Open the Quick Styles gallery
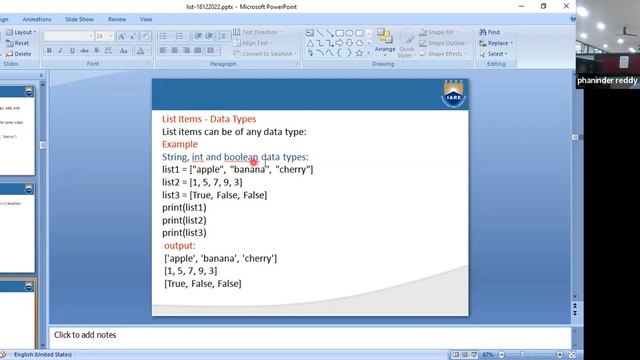Image resolution: width=640 pixels, height=360 pixels. point(407,43)
